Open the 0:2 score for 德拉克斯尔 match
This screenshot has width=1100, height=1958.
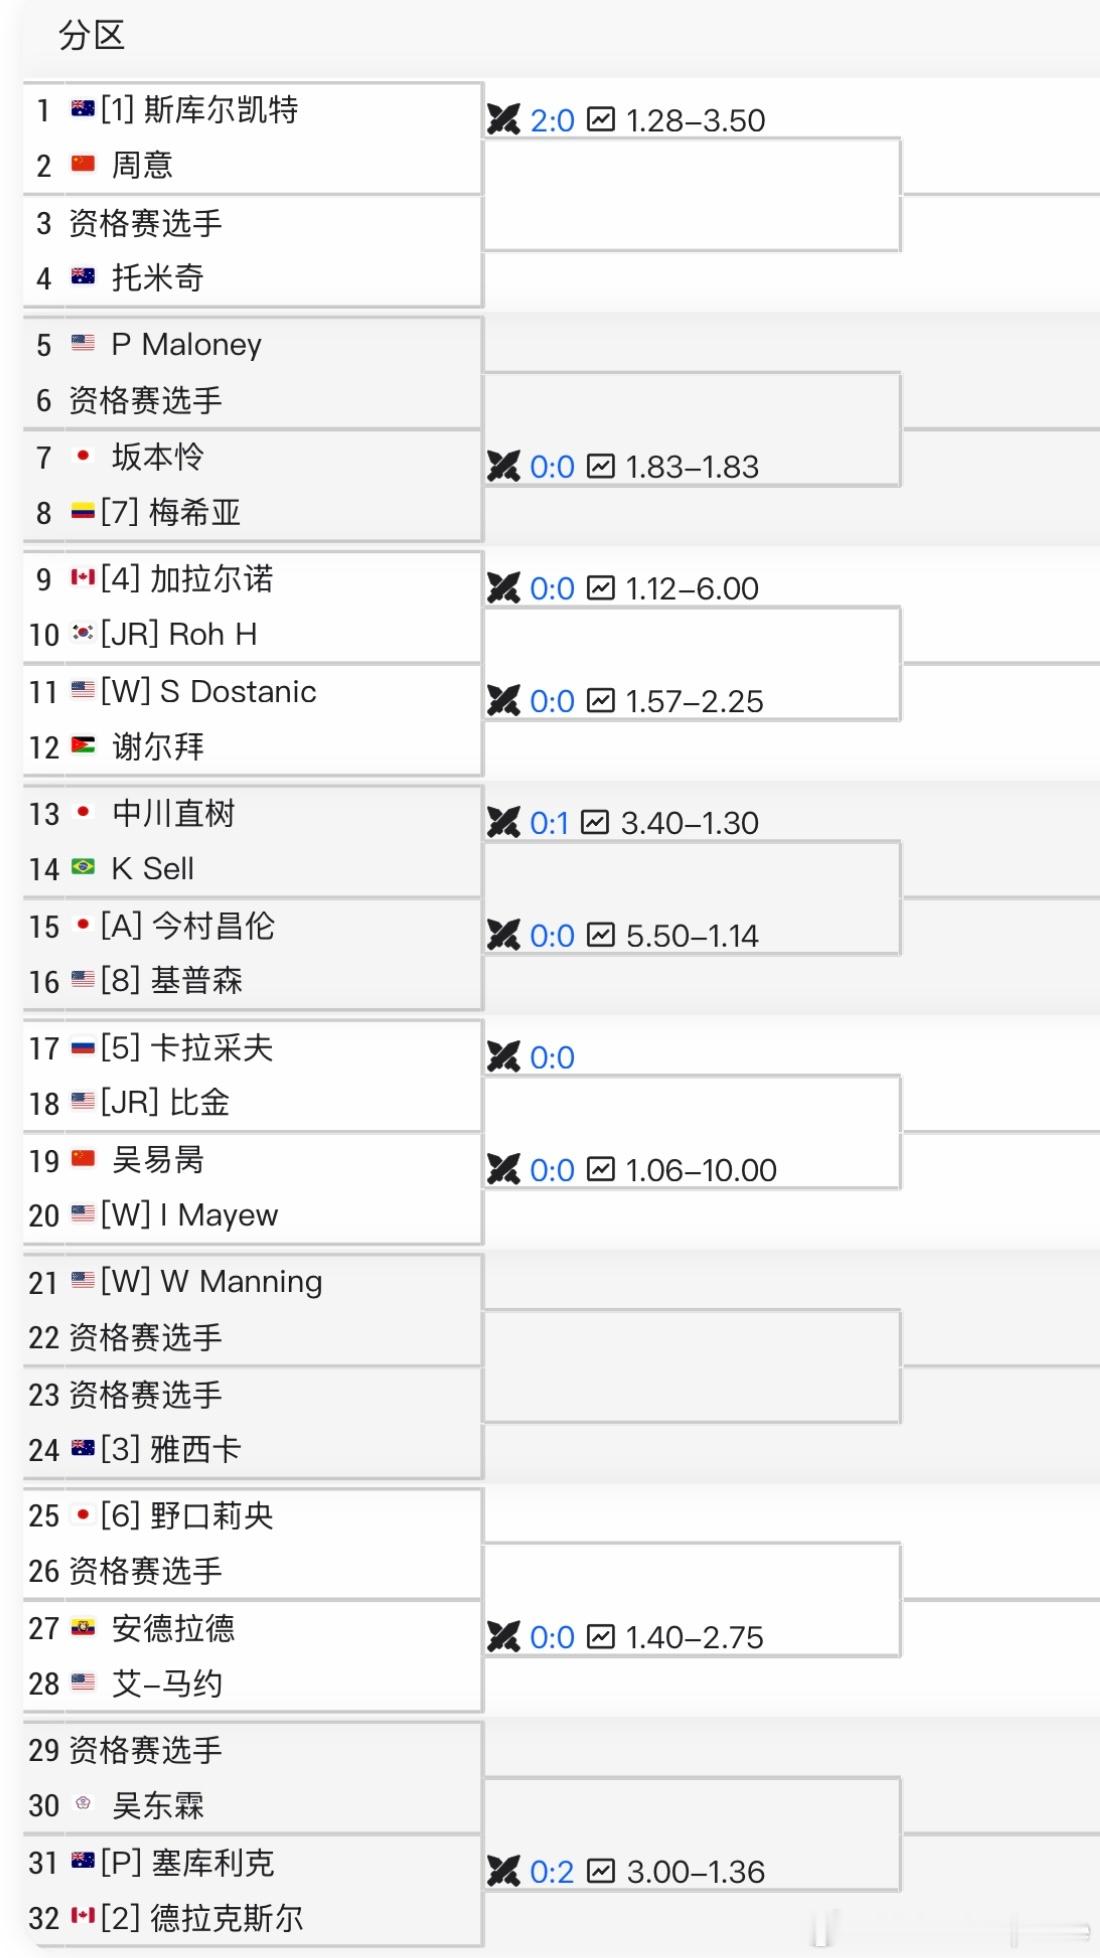[552, 1871]
